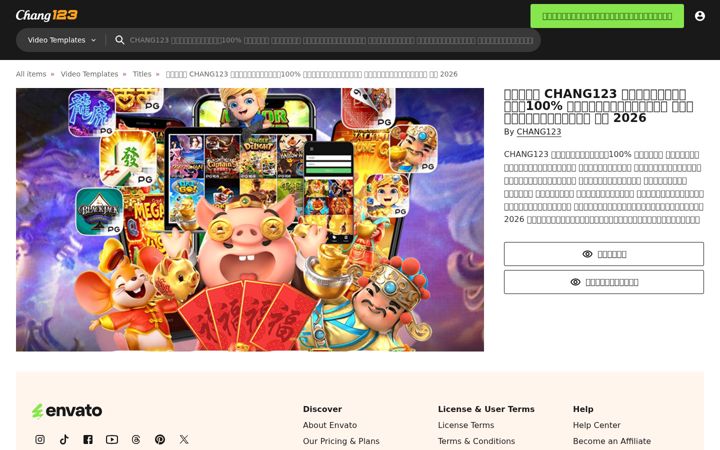Click the item title ending in 2026
This screenshot has width=720, height=450.
coord(598,106)
